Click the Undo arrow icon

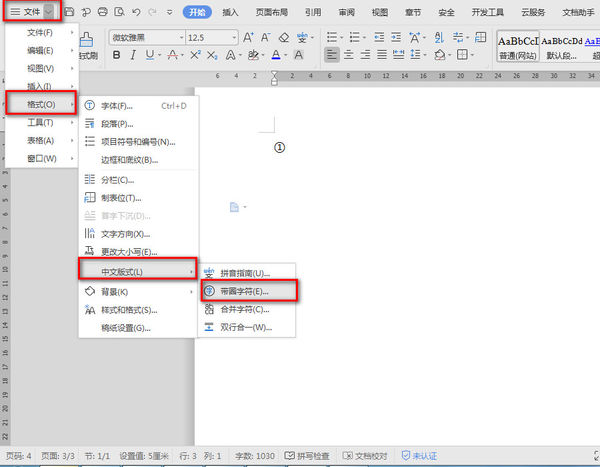point(136,12)
